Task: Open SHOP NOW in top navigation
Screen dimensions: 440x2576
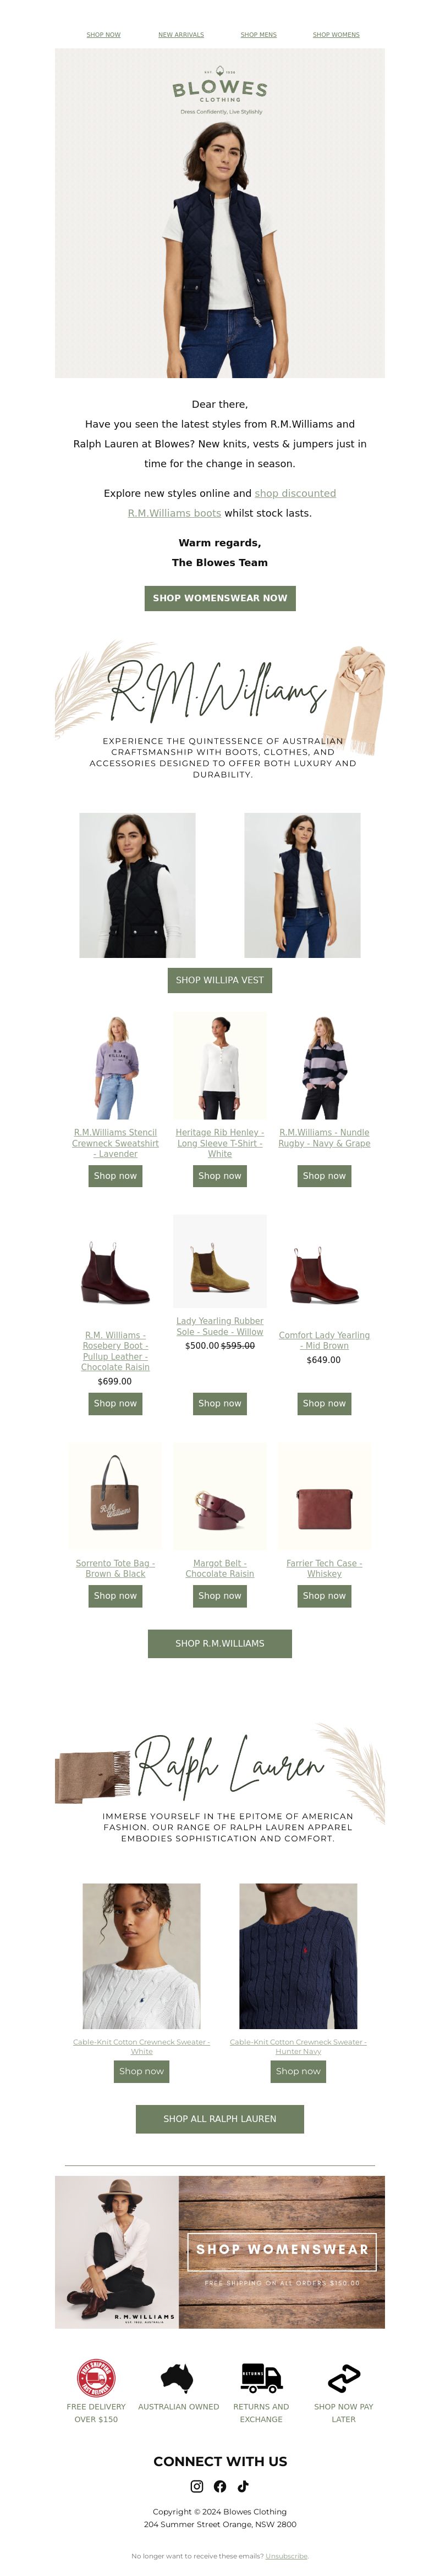Action: (x=103, y=35)
